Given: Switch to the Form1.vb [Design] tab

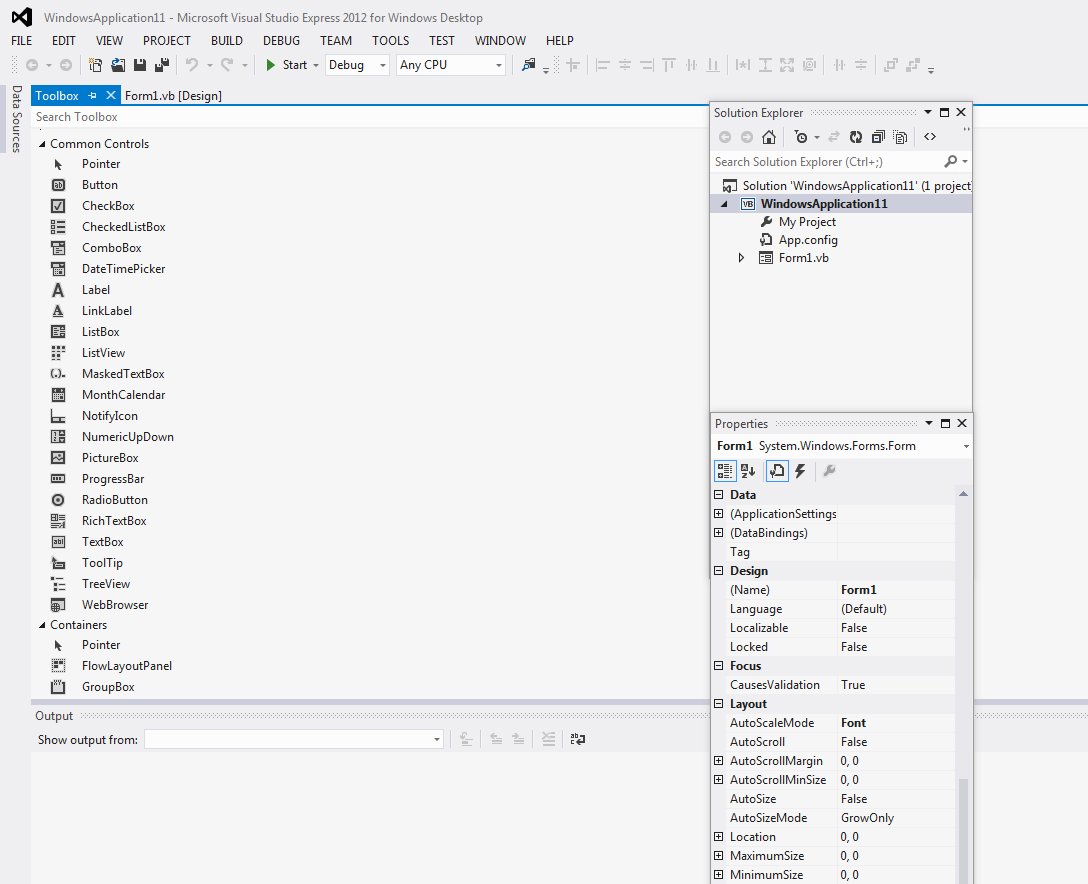Looking at the screenshot, I should point(173,96).
